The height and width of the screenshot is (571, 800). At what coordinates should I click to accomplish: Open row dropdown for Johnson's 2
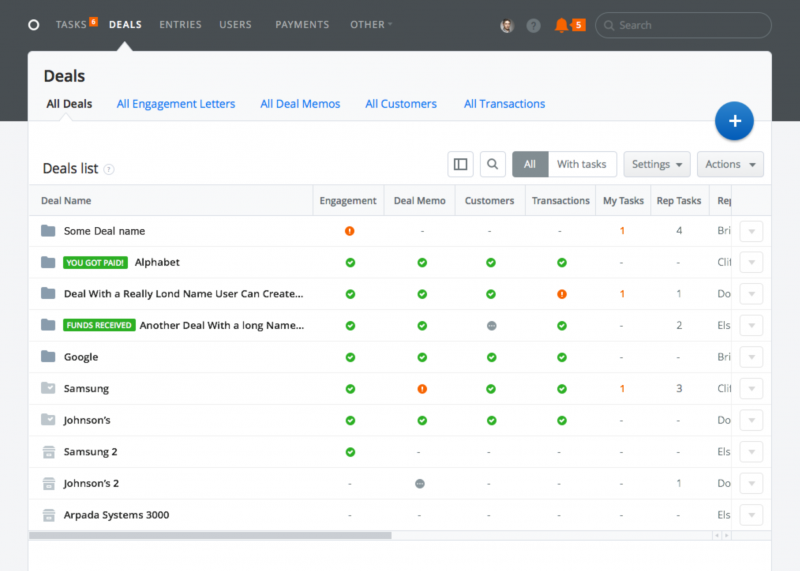pos(751,484)
